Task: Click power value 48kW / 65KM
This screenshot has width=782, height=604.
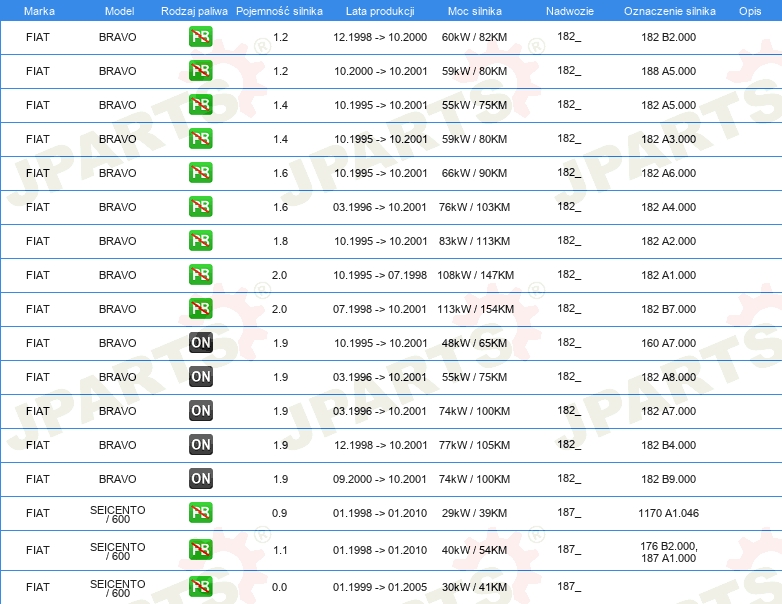Action: point(474,343)
